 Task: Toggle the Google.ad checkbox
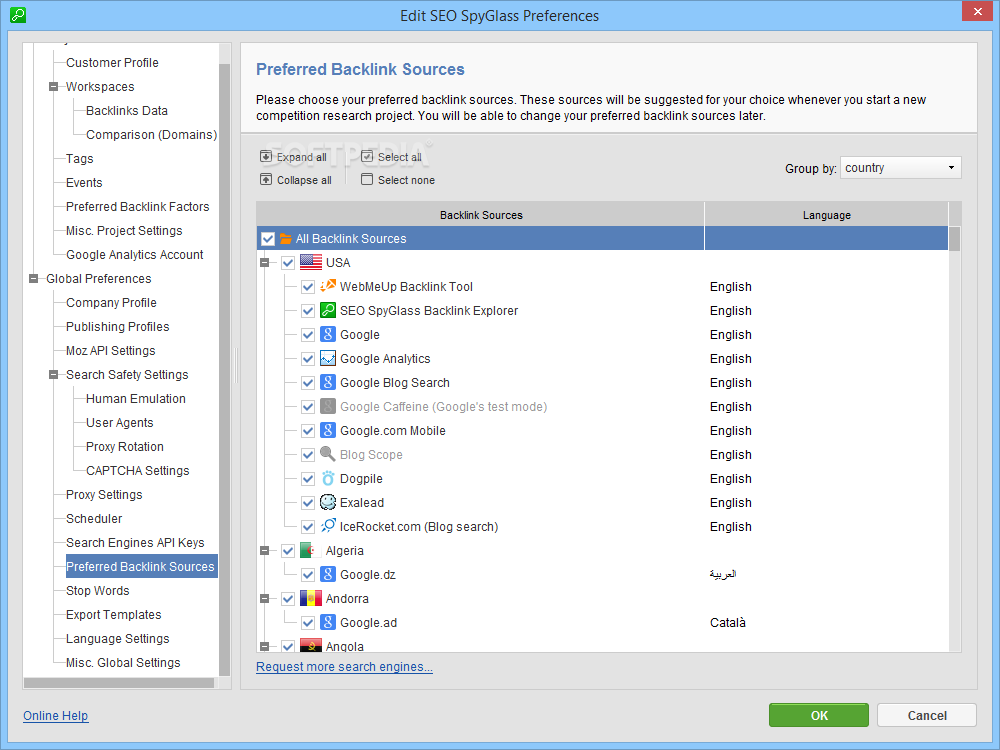point(308,622)
